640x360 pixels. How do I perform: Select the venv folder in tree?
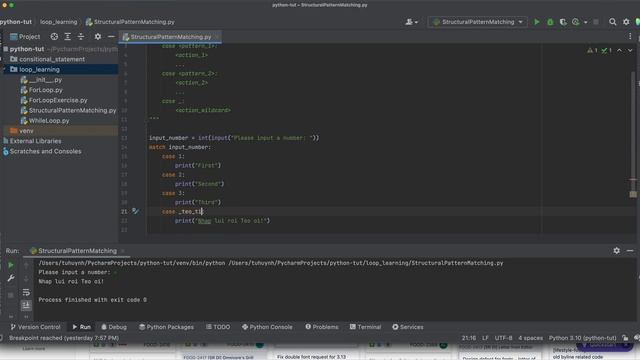tap(59, 131)
